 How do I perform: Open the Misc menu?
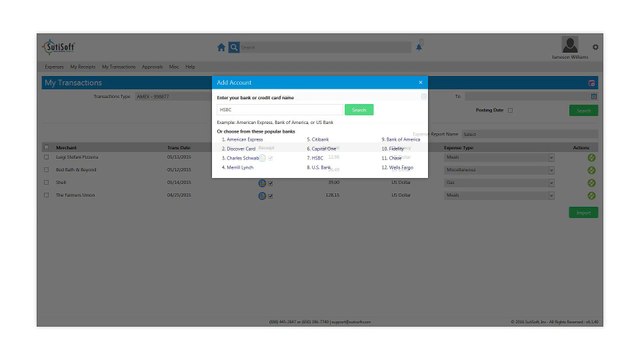tap(174, 67)
